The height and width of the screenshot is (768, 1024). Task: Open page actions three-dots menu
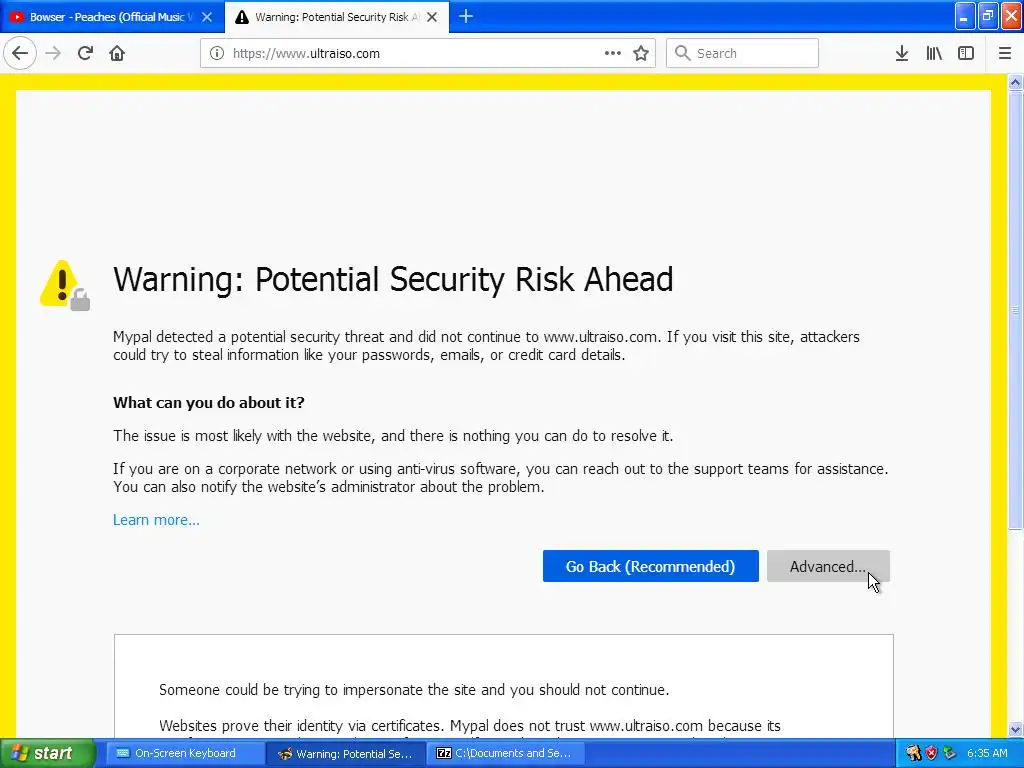[613, 53]
